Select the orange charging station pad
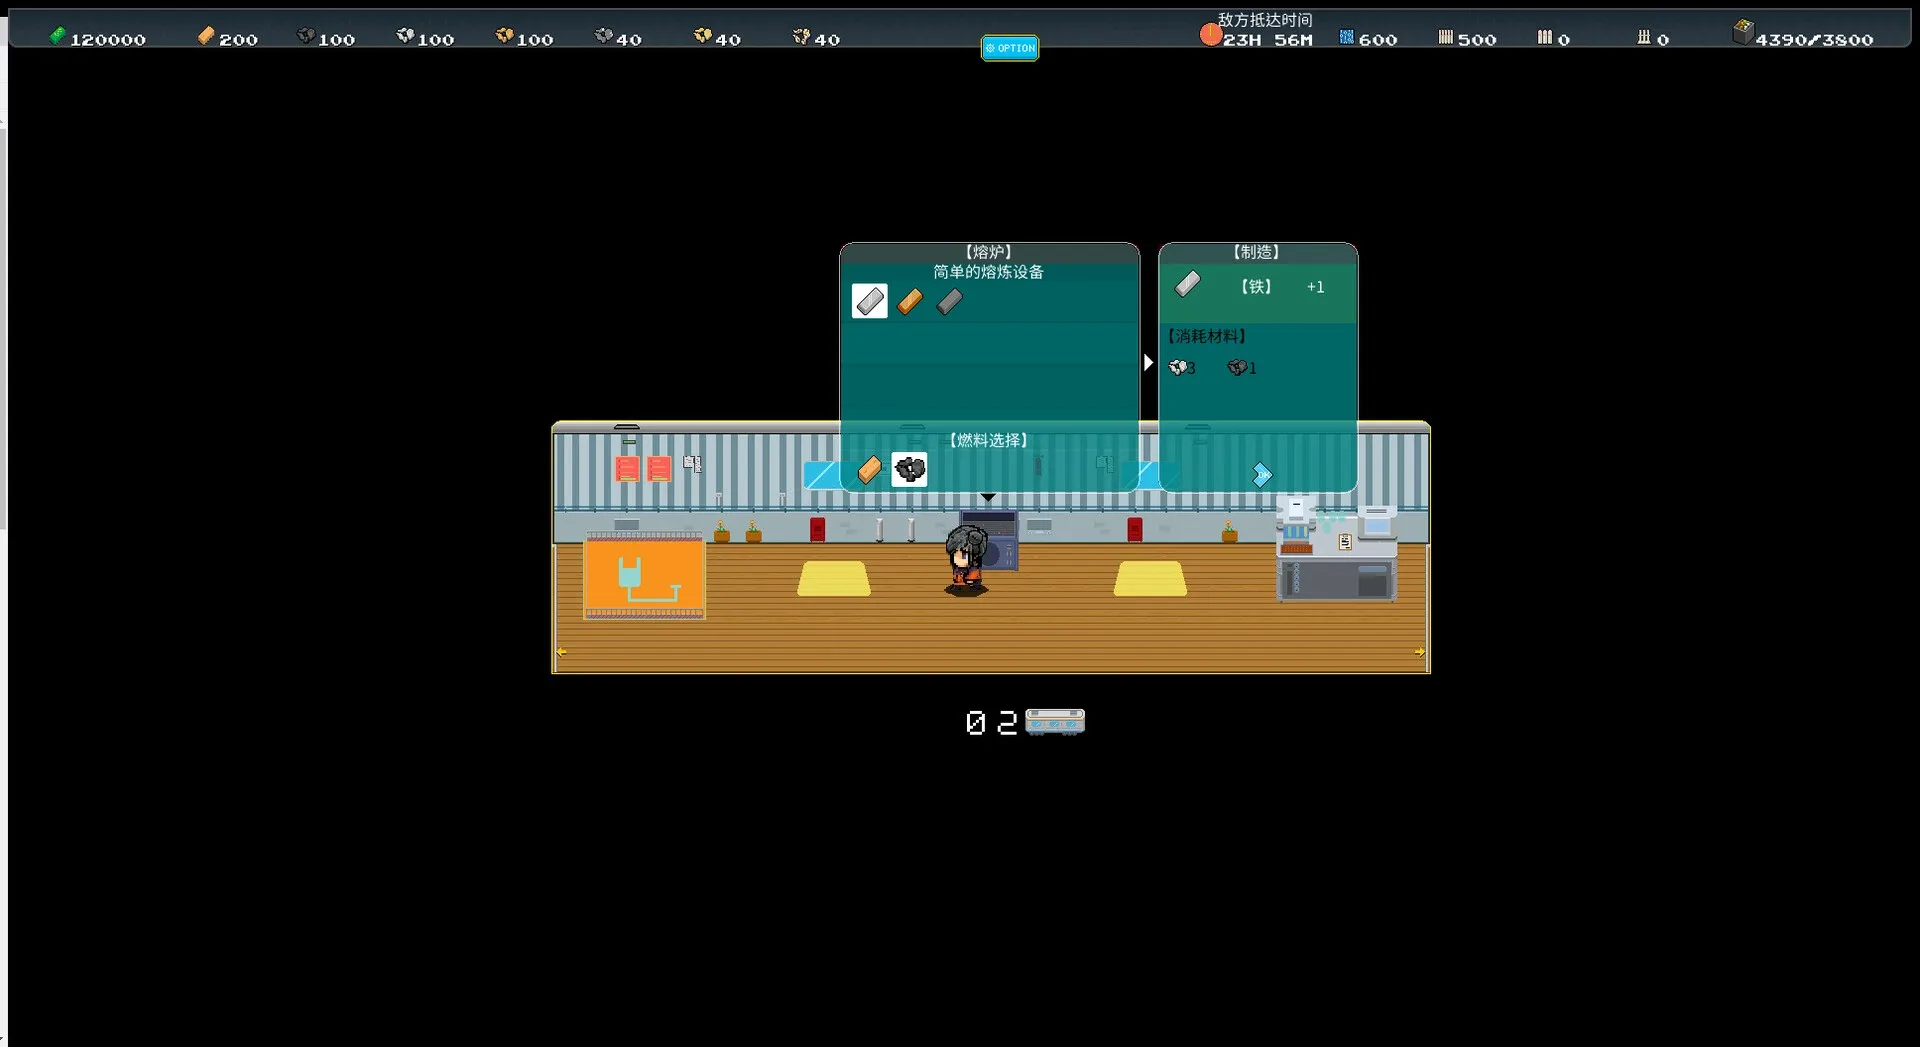 click(x=644, y=577)
